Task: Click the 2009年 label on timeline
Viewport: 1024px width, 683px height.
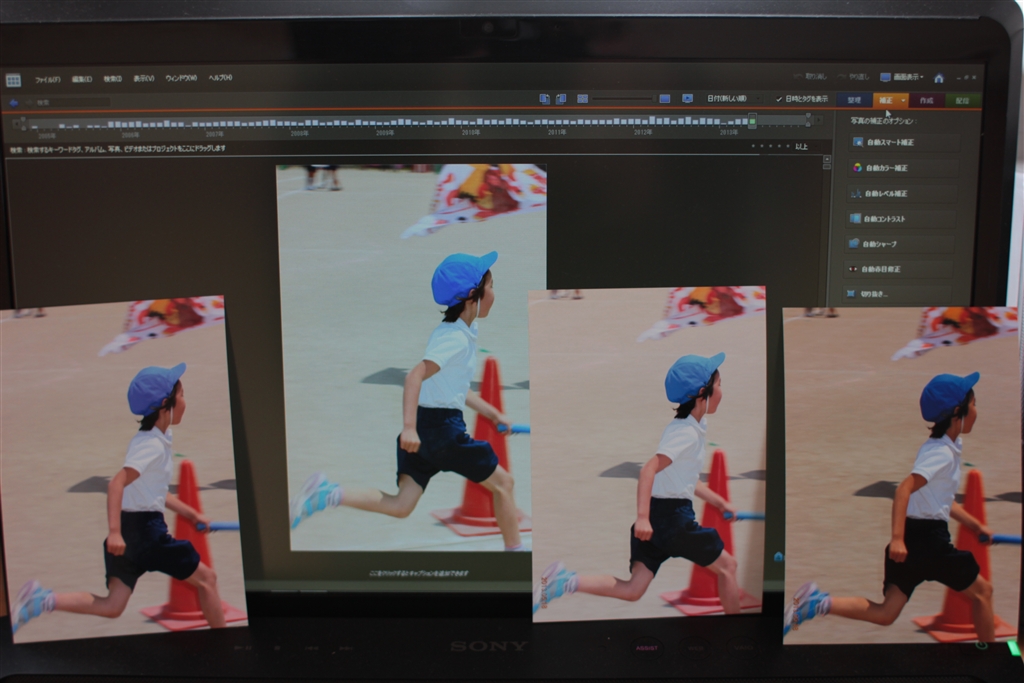Action: click(385, 133)
